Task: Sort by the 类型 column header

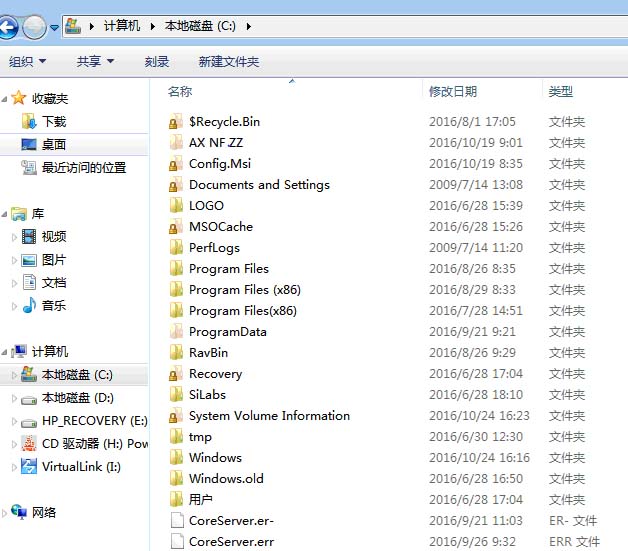Action: (x=560, y=92)
